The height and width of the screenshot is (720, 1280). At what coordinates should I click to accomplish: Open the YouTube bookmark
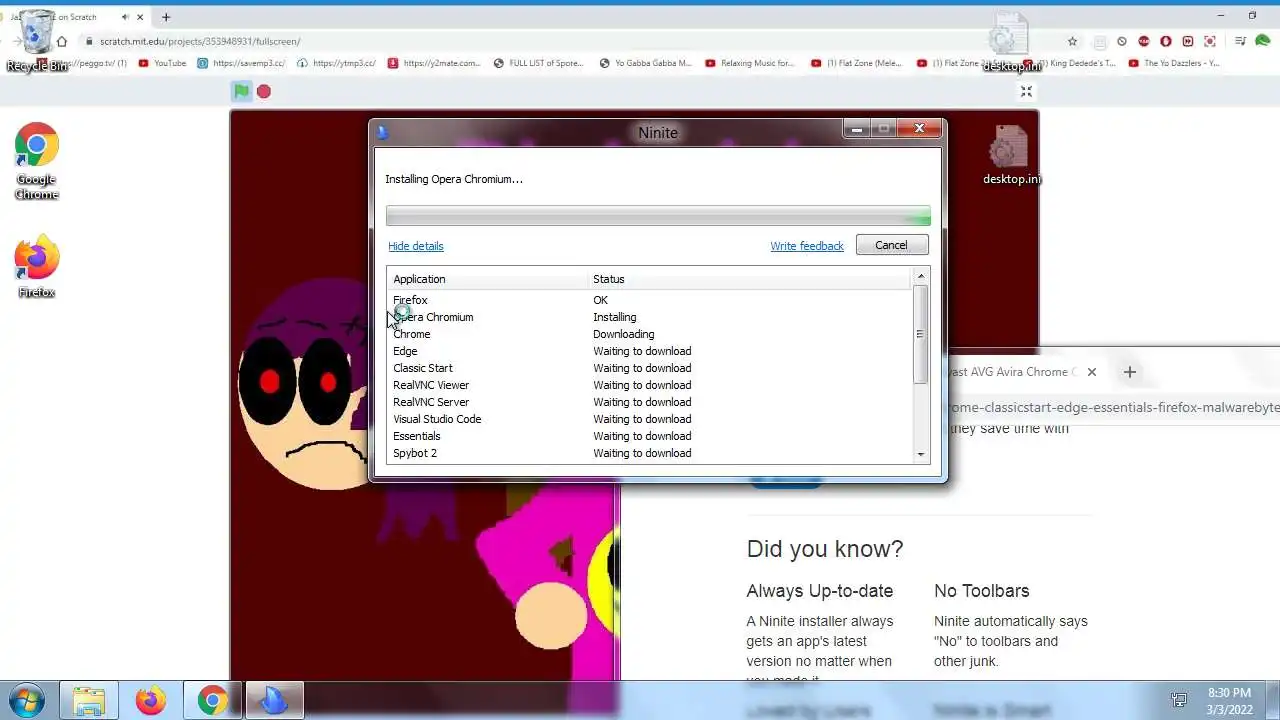pyautogui.click(x=162, y=63)
